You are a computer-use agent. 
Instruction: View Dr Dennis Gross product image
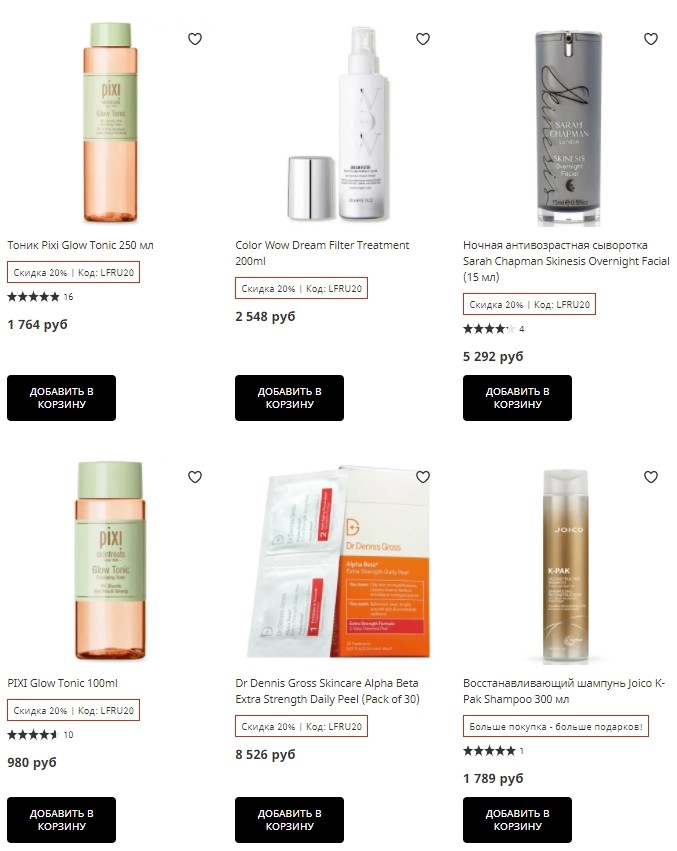[x=338, y=562]
